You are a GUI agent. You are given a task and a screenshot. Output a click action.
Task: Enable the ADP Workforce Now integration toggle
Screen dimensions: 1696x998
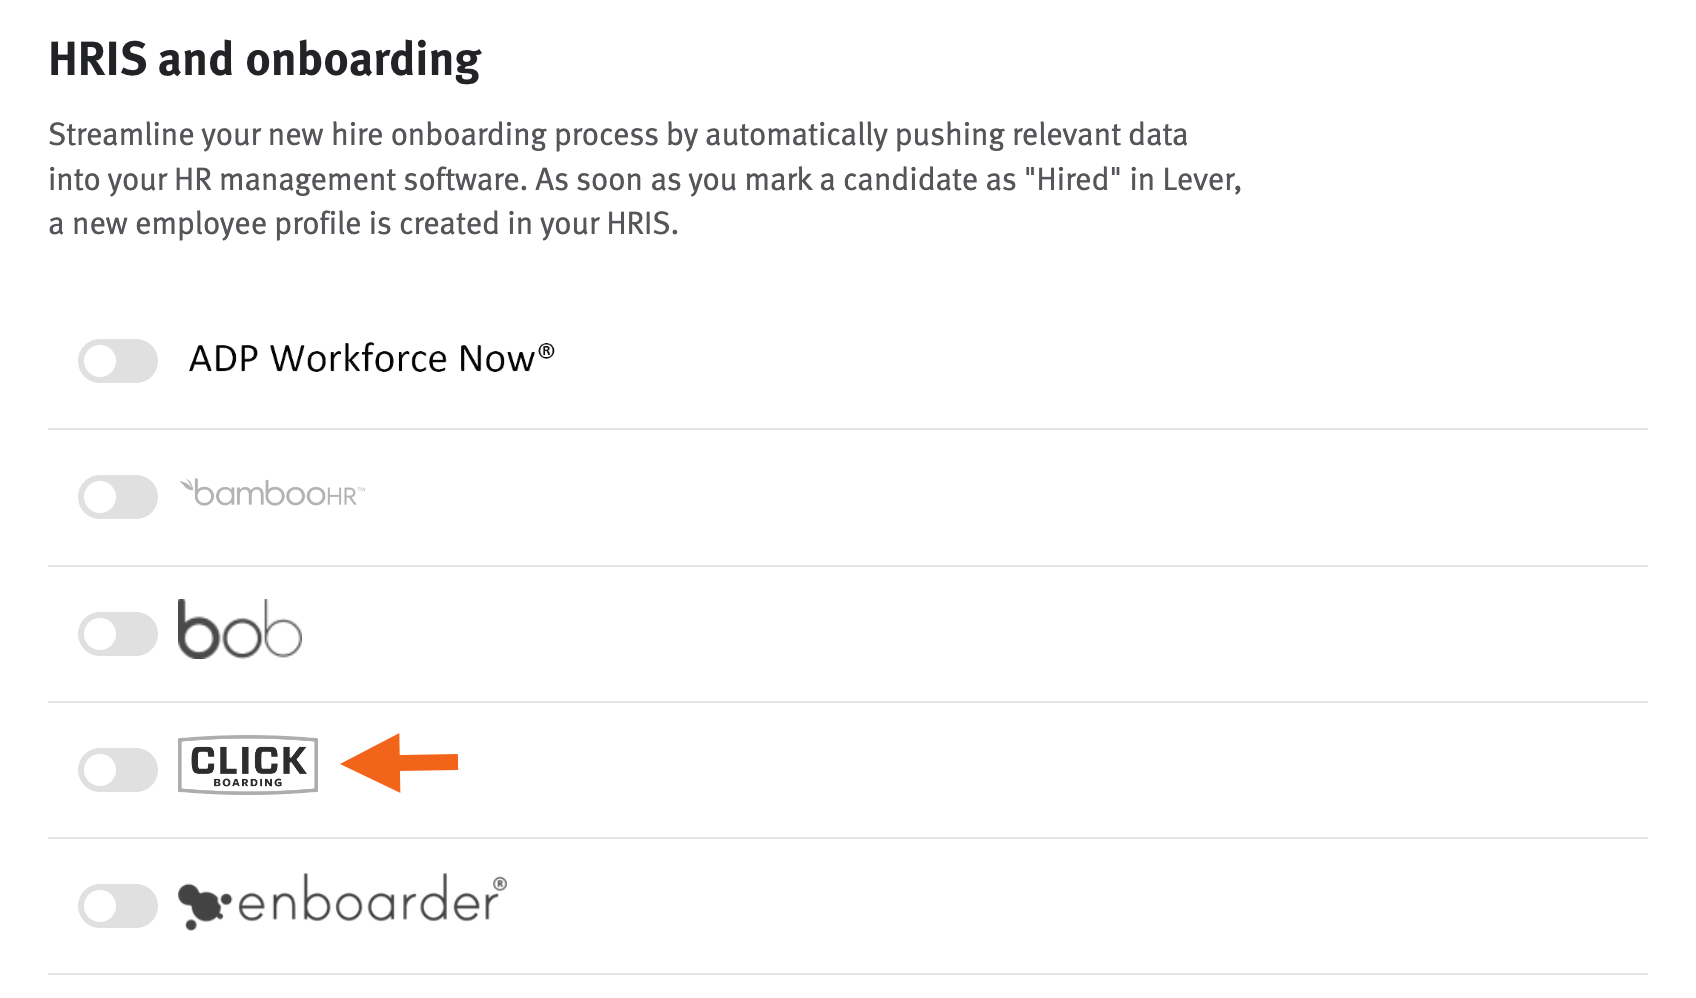[117, 362]
